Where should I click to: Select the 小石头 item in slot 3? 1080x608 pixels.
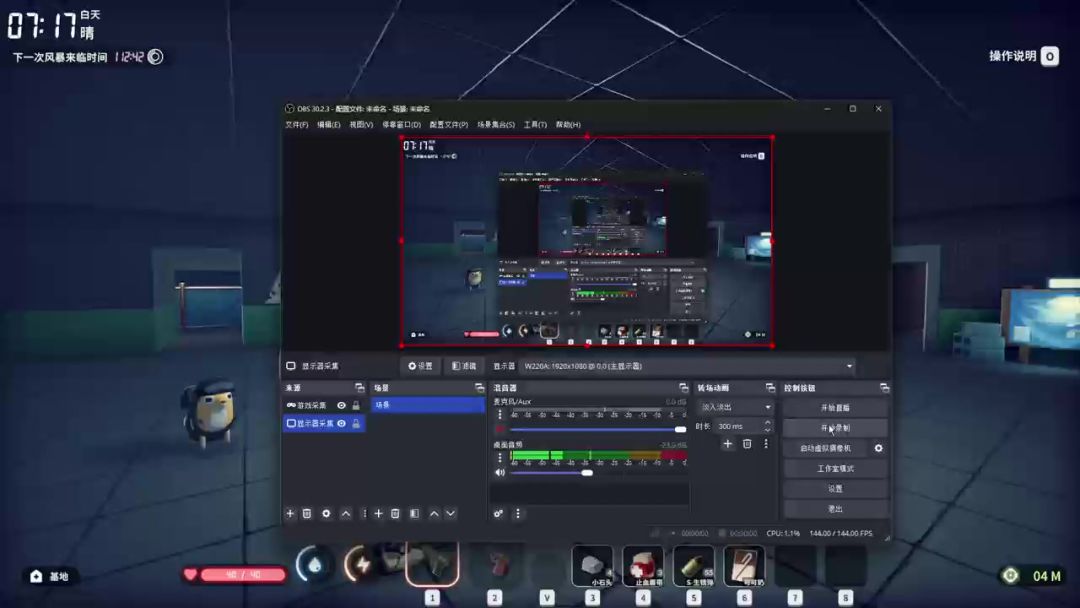592,566
